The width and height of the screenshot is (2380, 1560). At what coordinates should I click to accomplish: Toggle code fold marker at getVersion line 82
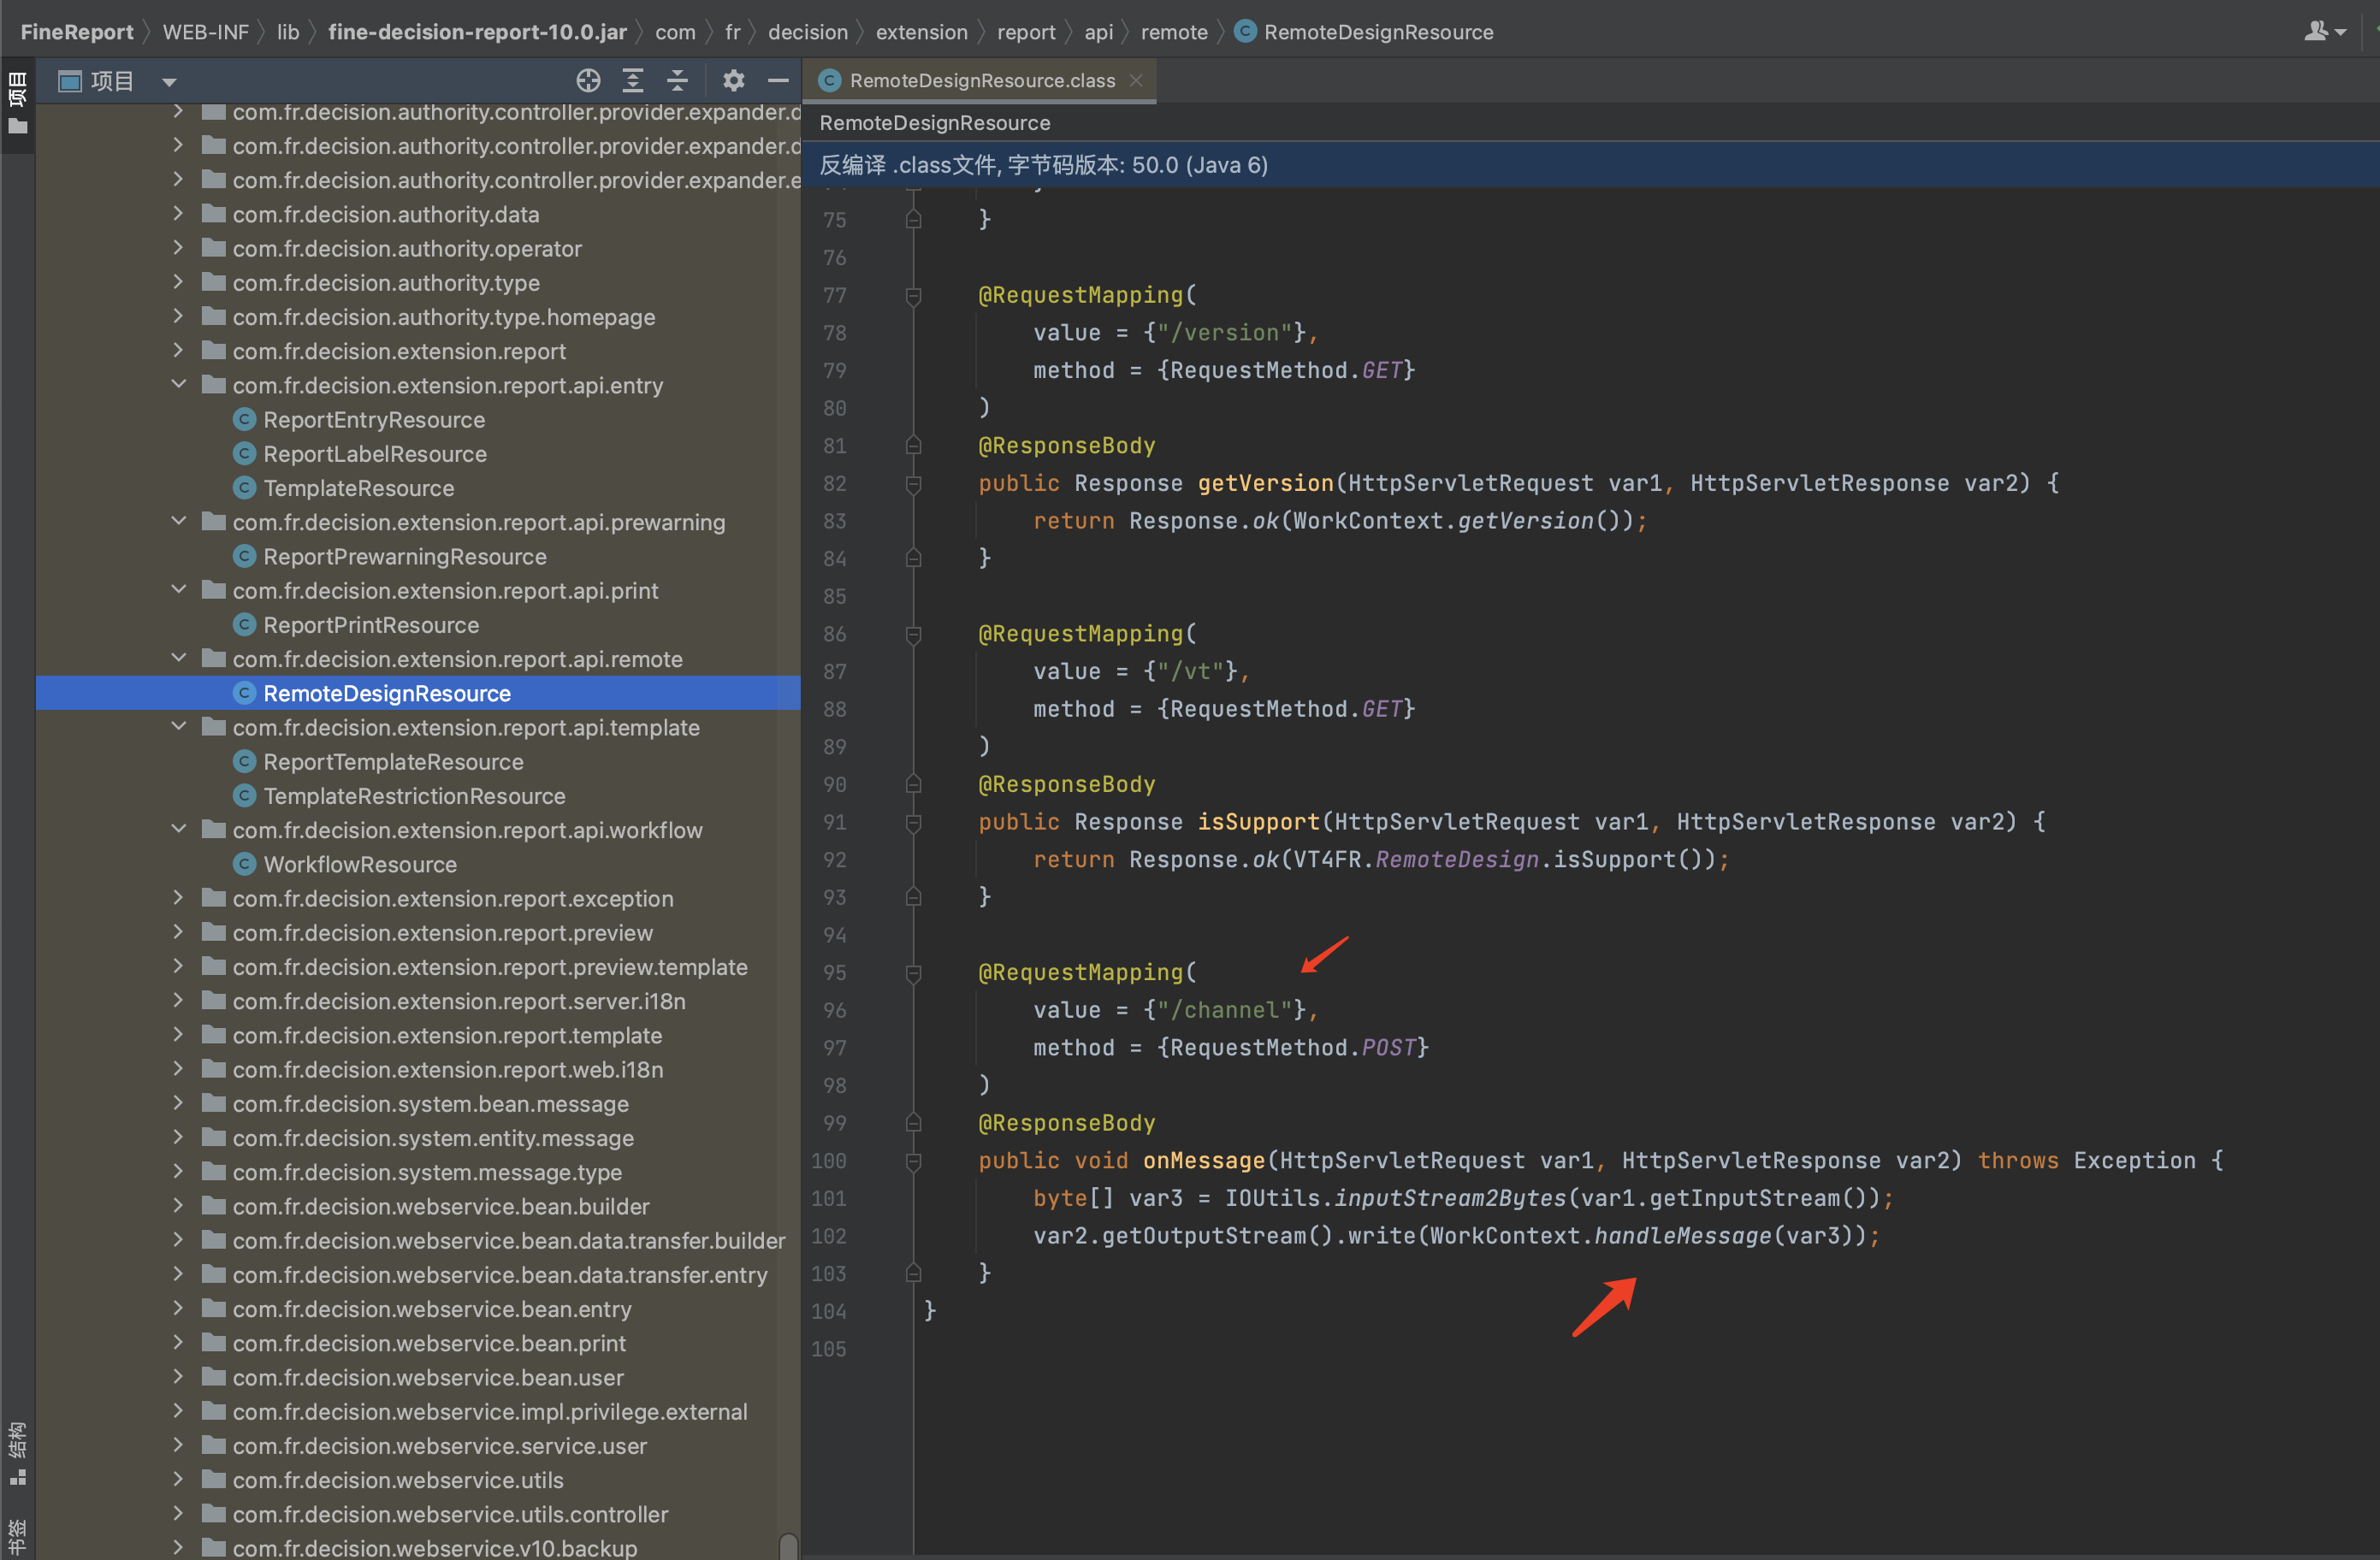pos(913,484)
